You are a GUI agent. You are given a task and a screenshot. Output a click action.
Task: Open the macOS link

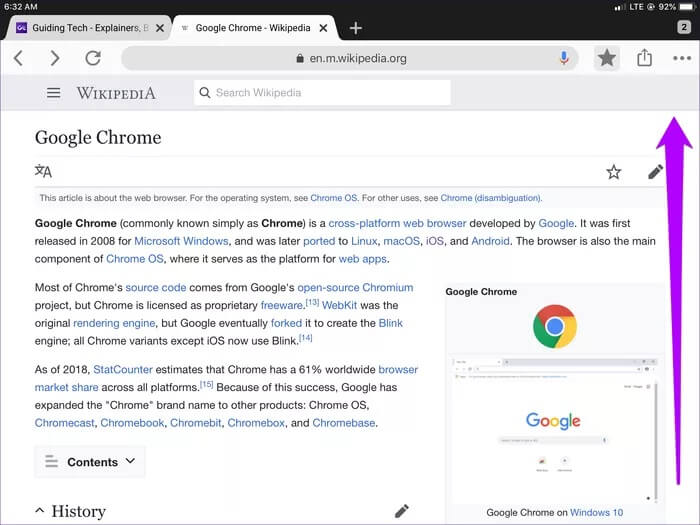(x=401, y=241)
